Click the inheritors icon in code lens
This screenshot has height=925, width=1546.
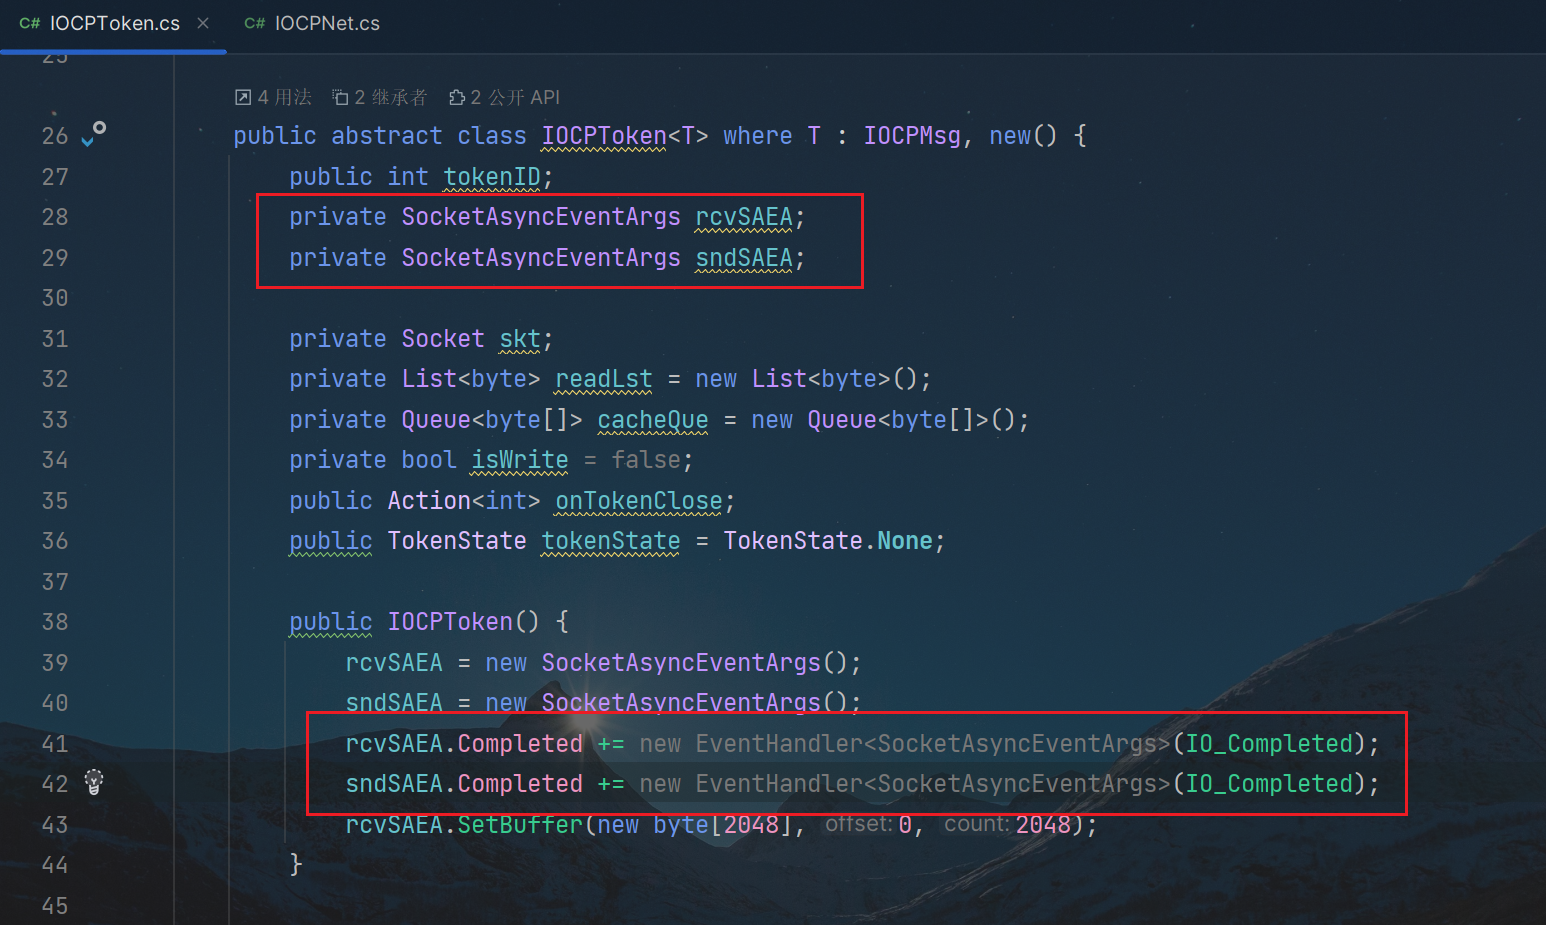tap(341, 97)
